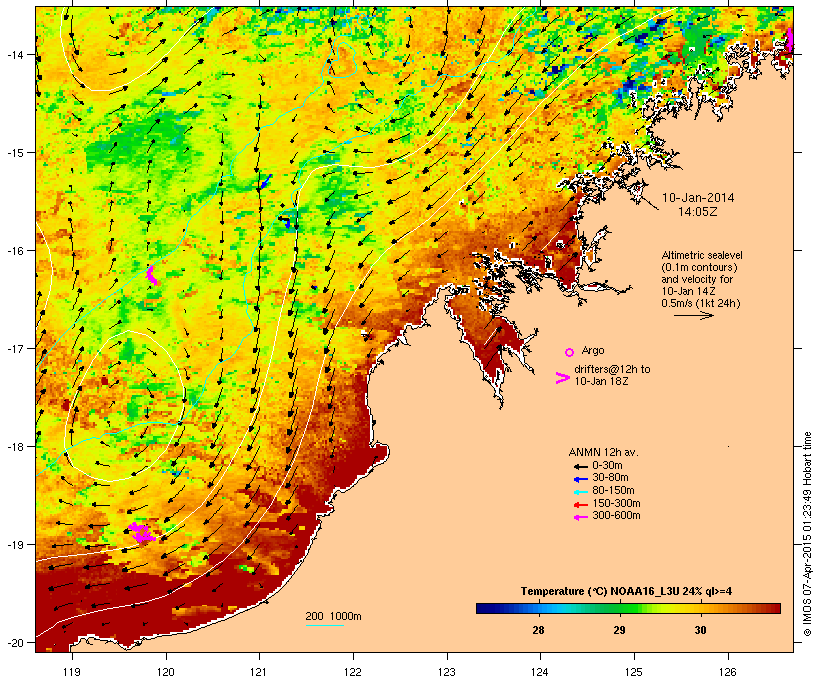Click the '0-30m' depth label
The width and height of the screenshot is (820, 680).
point(607,466)
